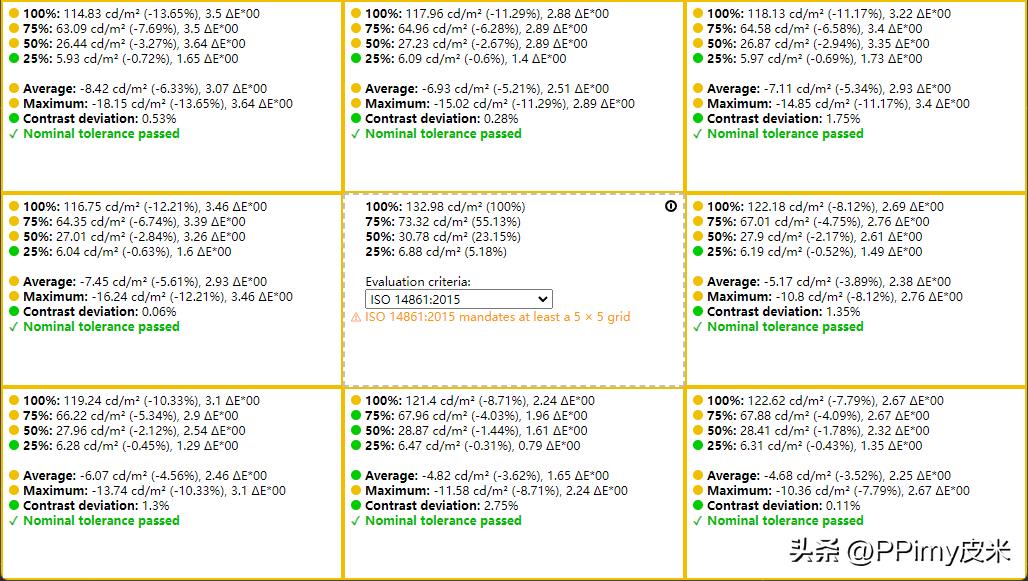1028x581 pixels.
Task: Click Nominal tolerance passed below Contrast deviation: 2.75%
Action: pos(443,521)
